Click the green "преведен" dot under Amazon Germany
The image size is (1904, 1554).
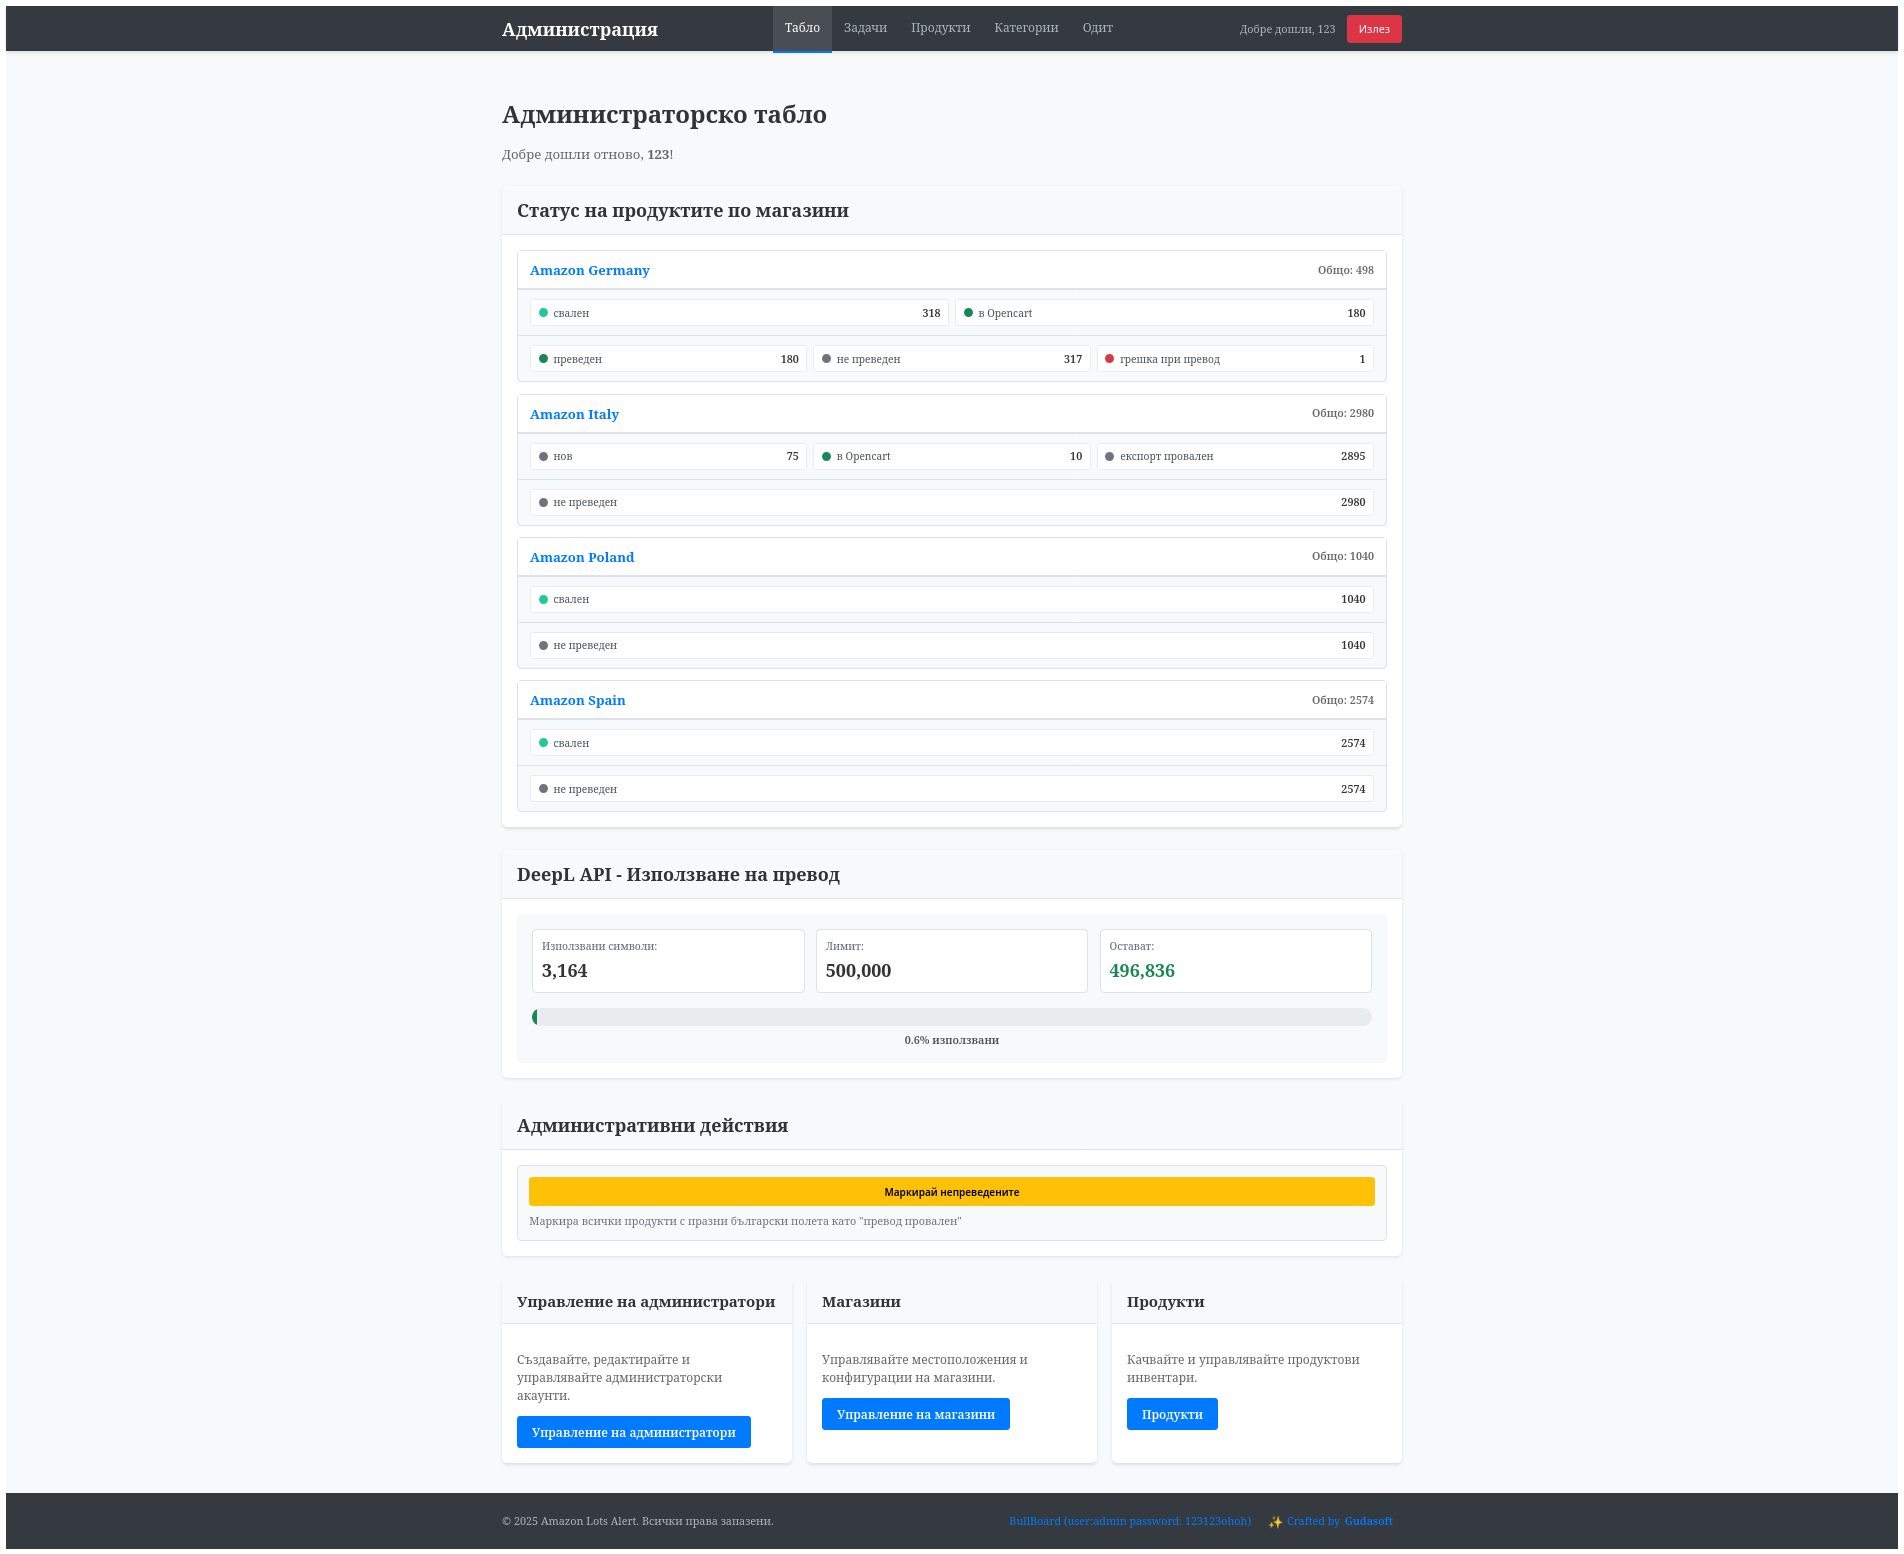[x=543, y=358]
